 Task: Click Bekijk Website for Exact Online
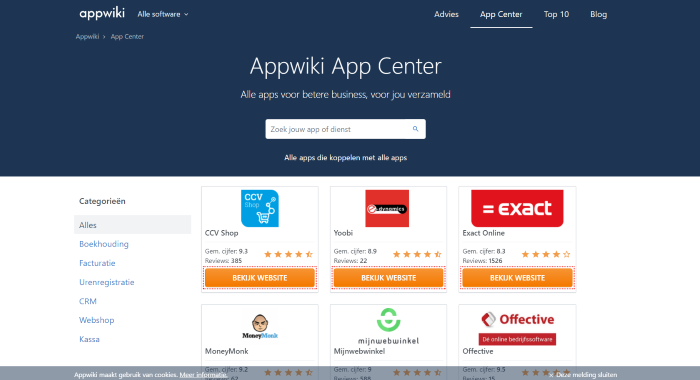pos(517,278)
